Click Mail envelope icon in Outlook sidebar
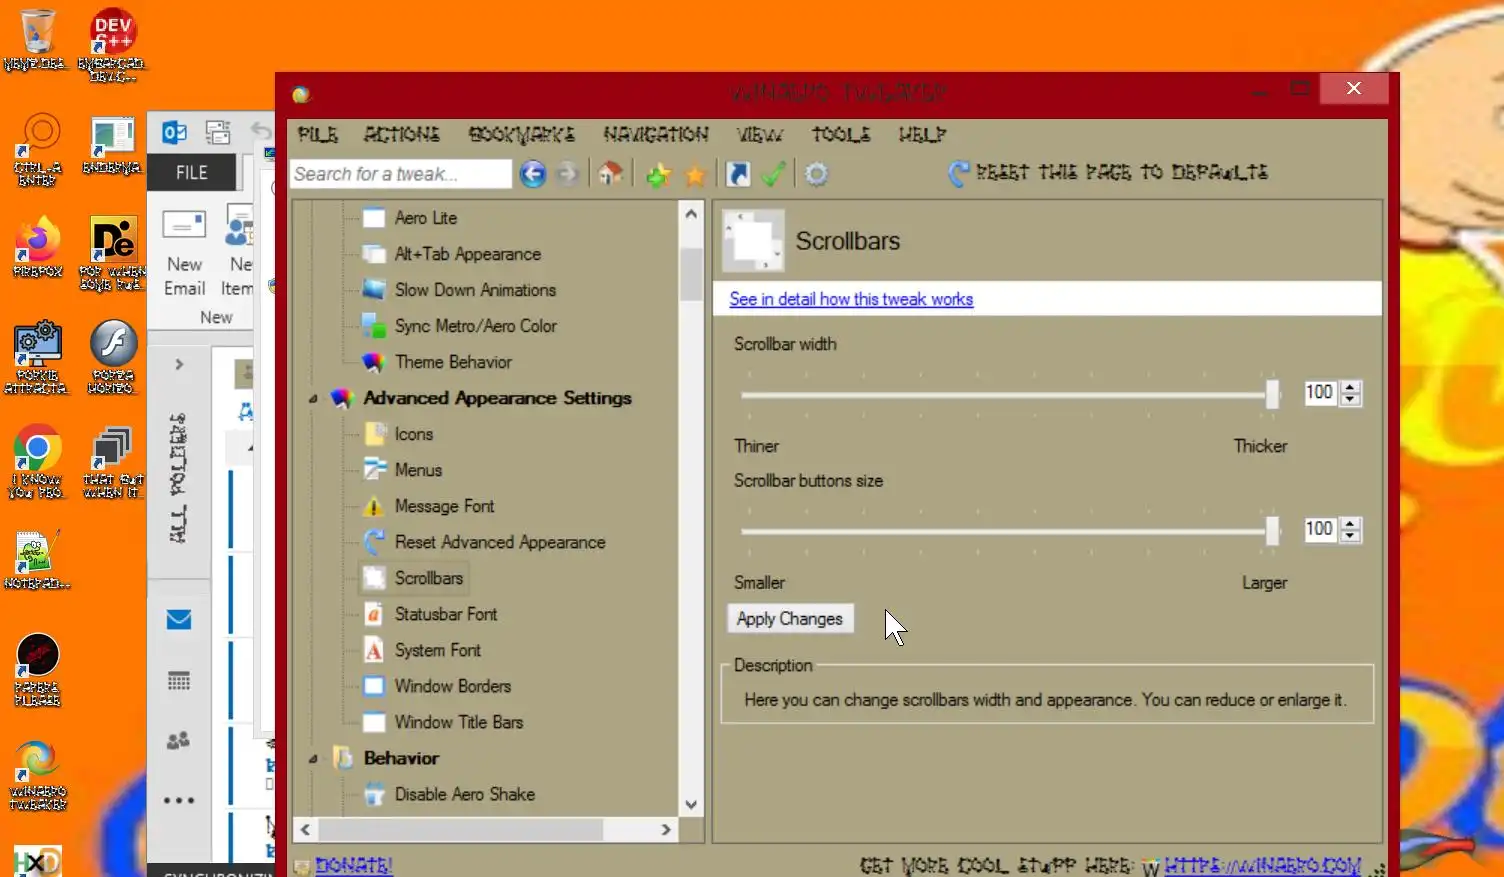1504x877 pixels. (179, 620)
